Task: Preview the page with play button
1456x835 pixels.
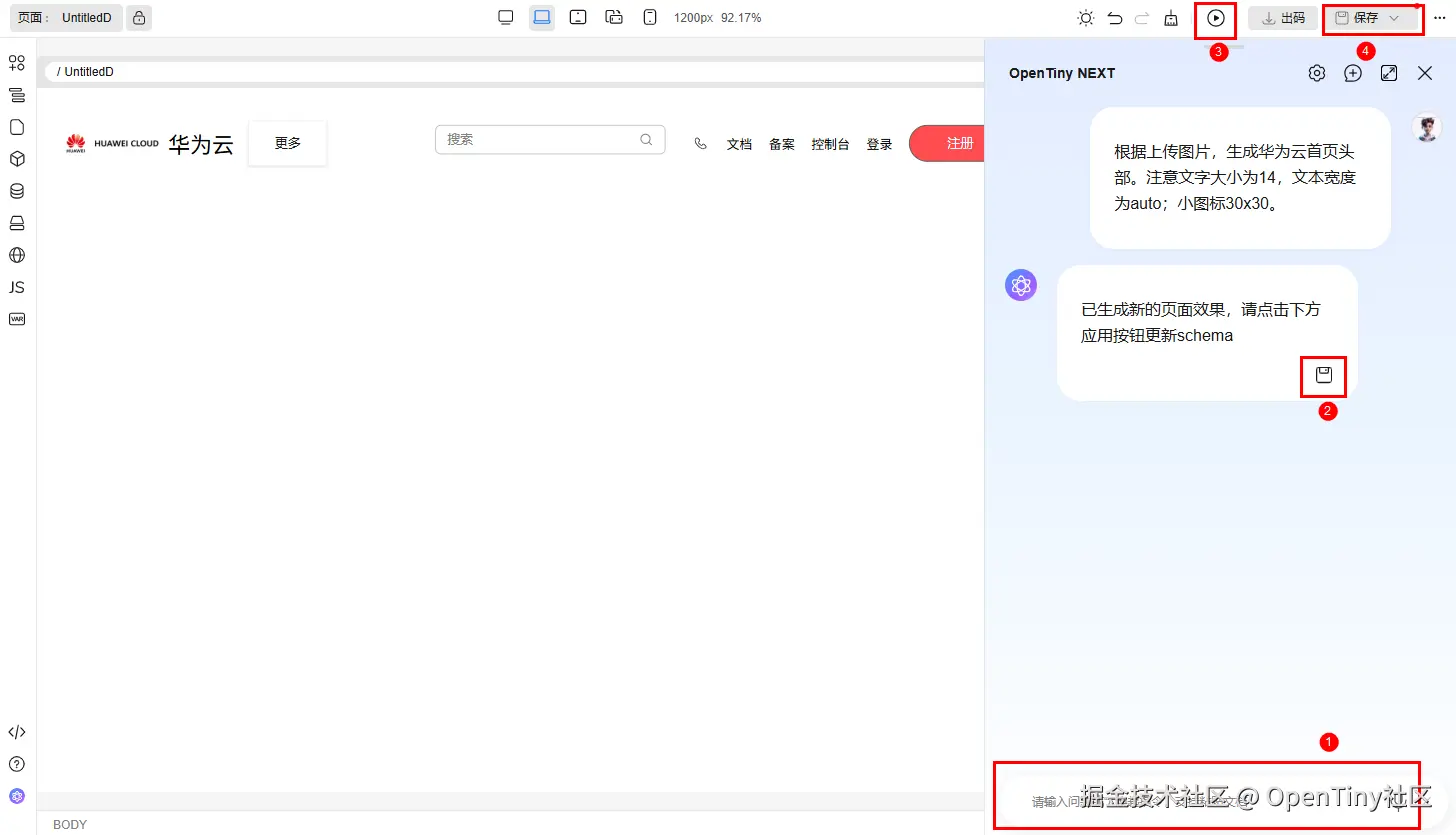Action: click(x=1216, y=18)
